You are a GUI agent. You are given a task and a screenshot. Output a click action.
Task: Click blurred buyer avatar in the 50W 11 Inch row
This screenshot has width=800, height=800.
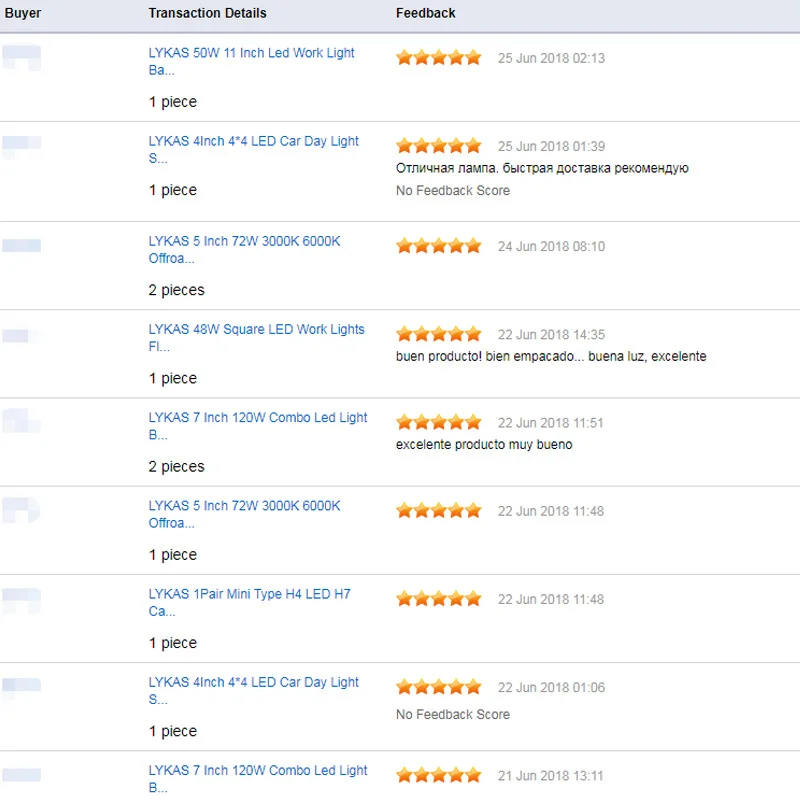(21, 58)
